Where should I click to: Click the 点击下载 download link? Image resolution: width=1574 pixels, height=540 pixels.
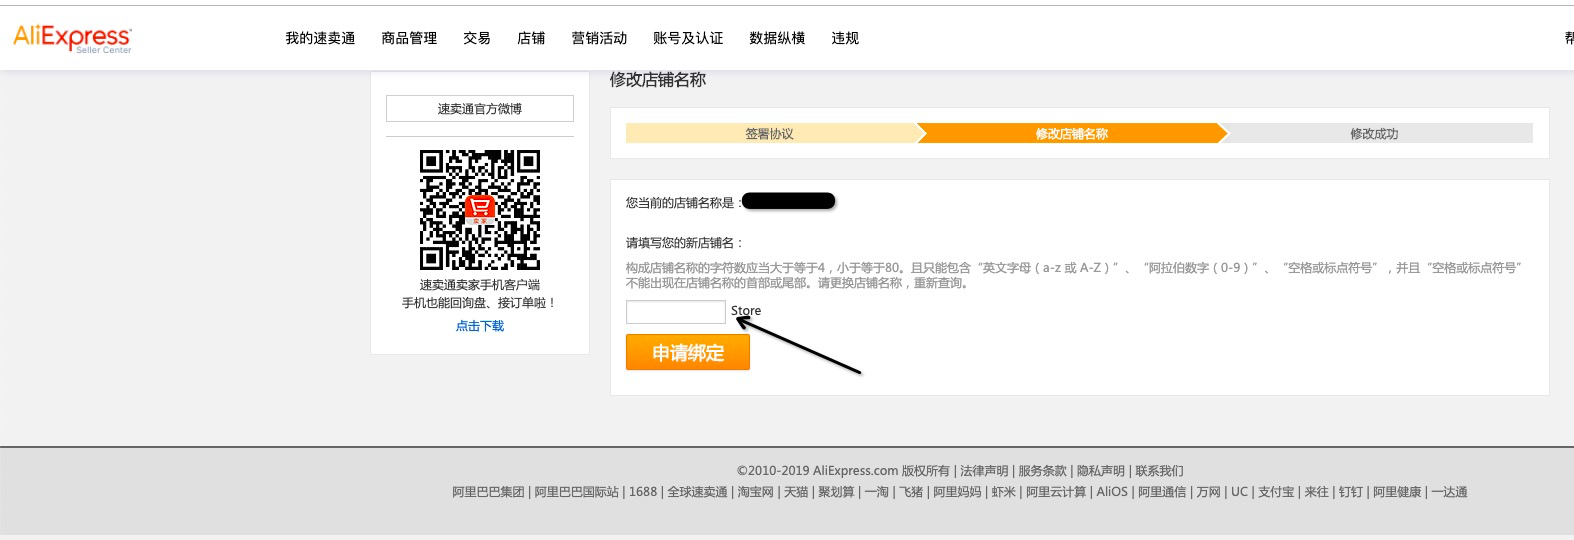pyautogui.click(x=480, y=326)
